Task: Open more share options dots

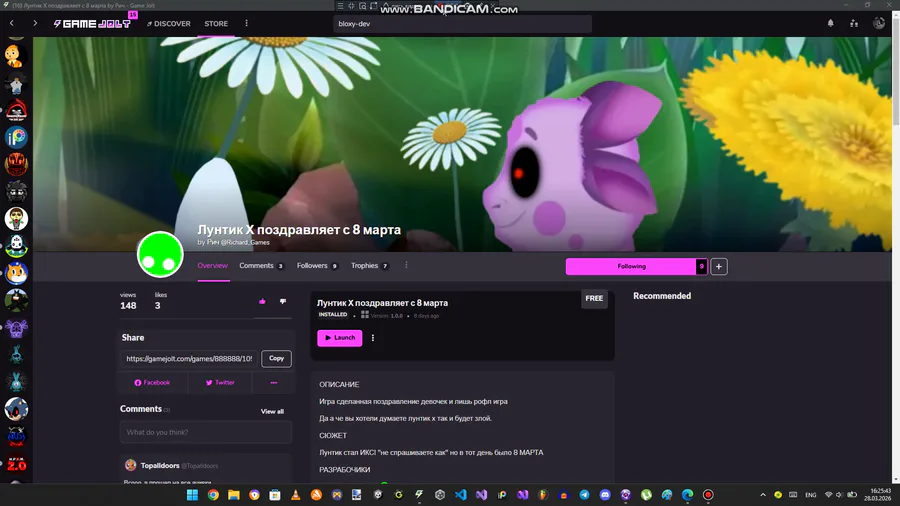Action: pos(274,383)
